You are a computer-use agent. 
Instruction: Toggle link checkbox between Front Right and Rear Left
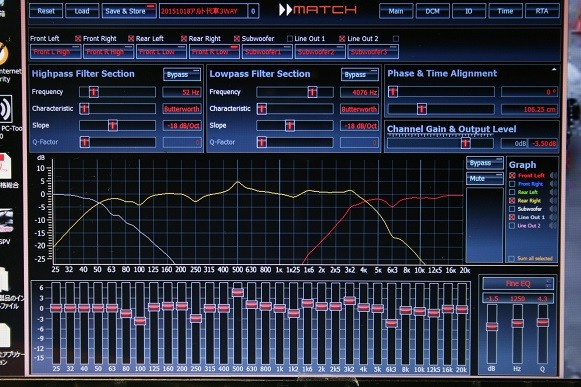(x=131, y=39)
